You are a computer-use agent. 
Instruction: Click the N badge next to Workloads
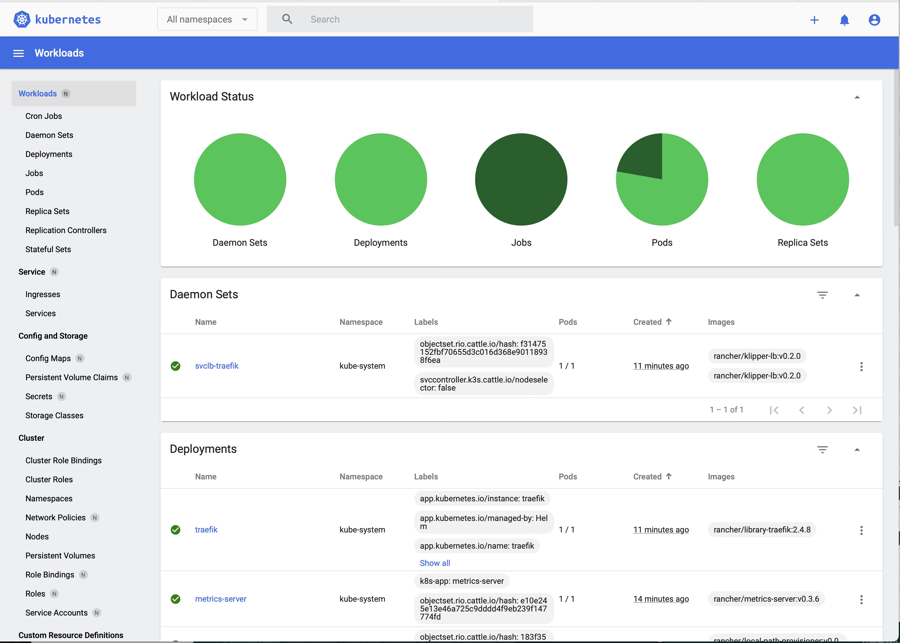click(66, 94)
